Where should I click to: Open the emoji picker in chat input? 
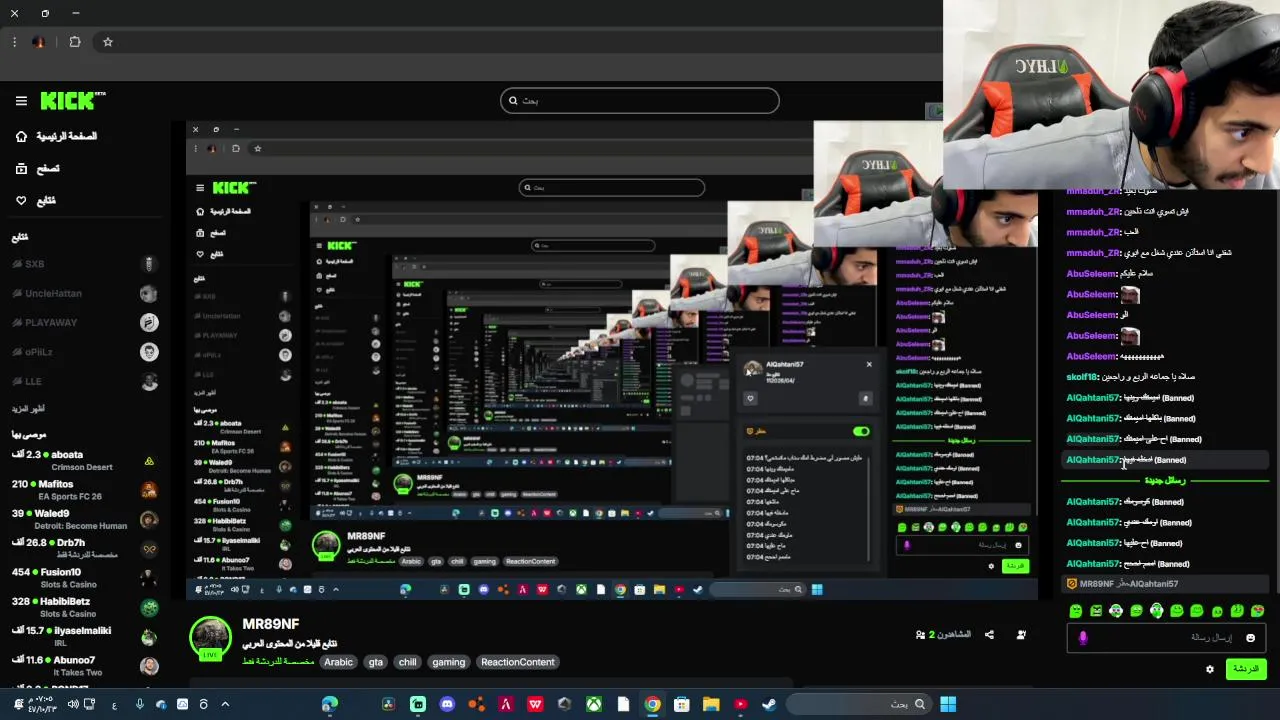coord(1250,638)
